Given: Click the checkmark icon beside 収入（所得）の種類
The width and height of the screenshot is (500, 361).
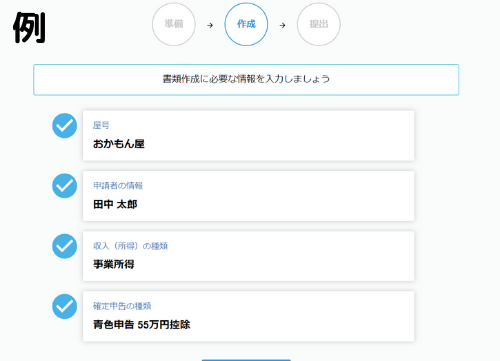Looking at the screenshot, I should click(x=65, y=246).
